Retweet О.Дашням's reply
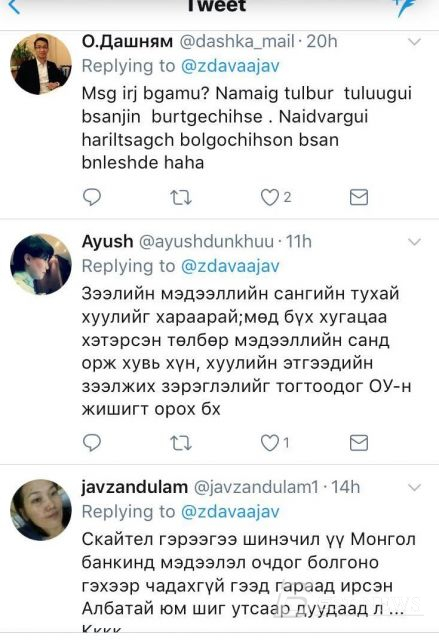The image size is (439, 640). (180, 198)
